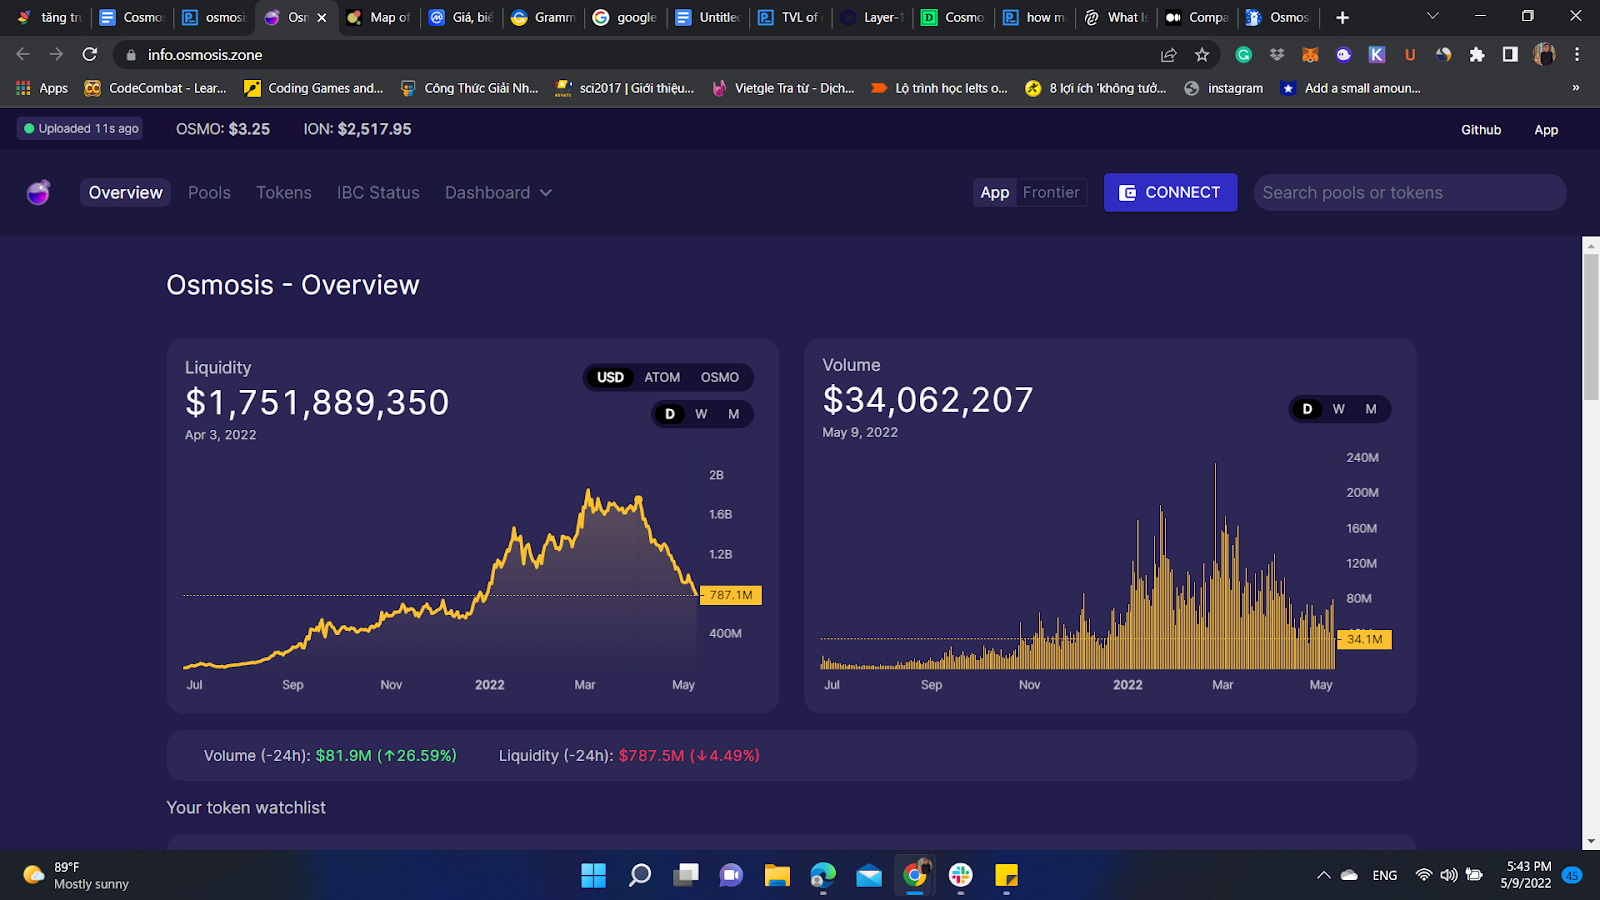1600x900 pixels.
Task: Open MetaMask fox extension icon
Action: 1310,55
